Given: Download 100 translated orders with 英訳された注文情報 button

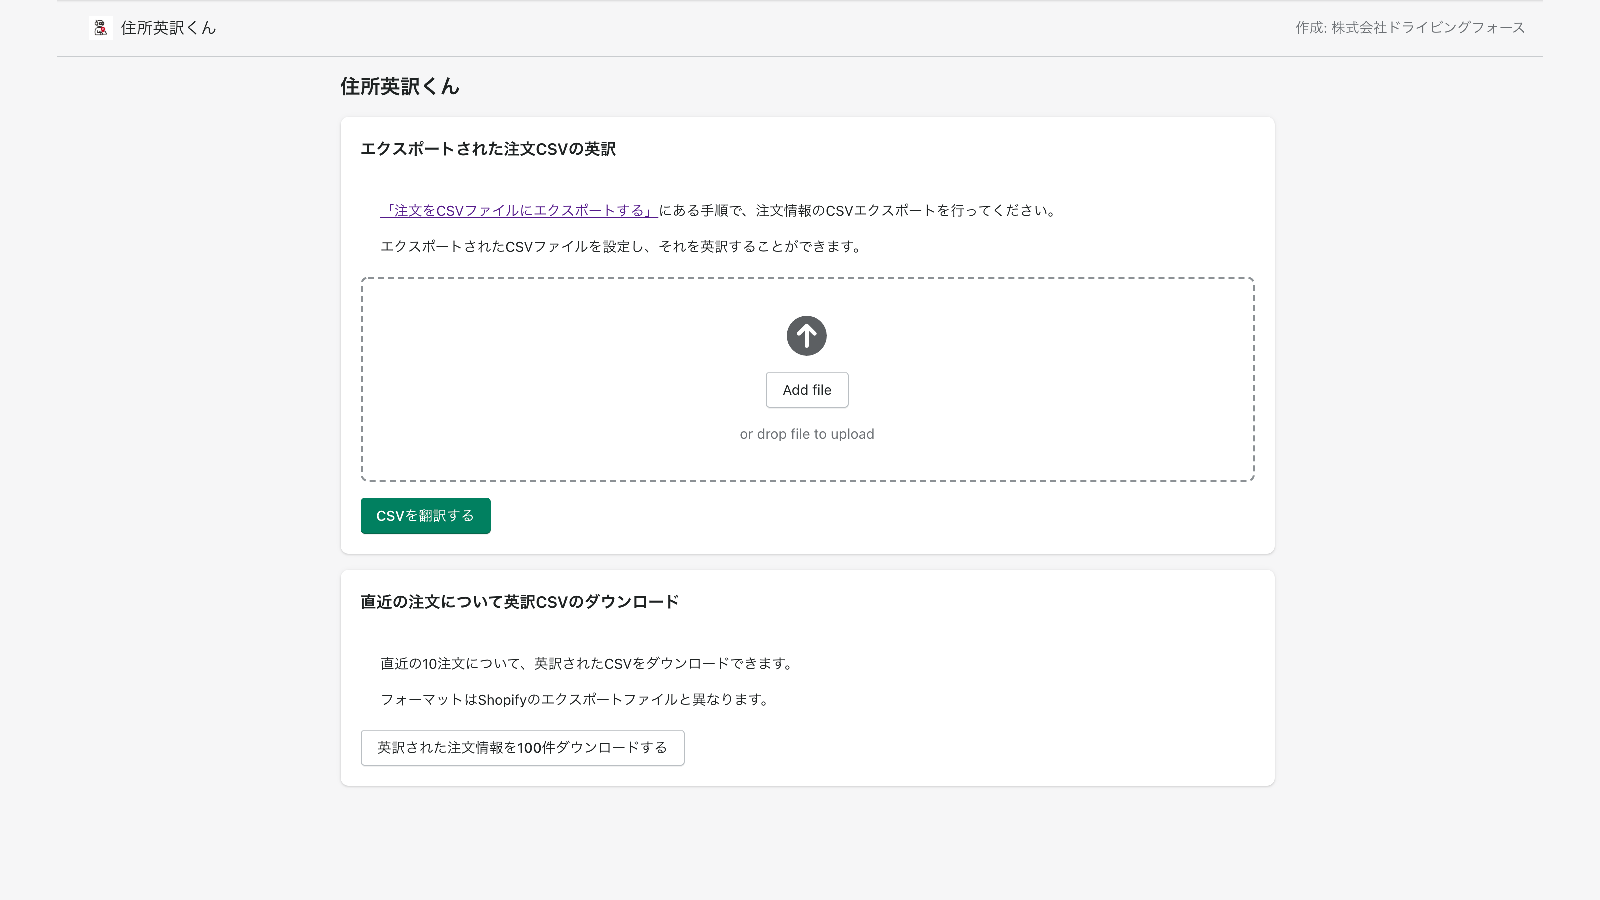Looking at the screenshot, I should (522, 748).
